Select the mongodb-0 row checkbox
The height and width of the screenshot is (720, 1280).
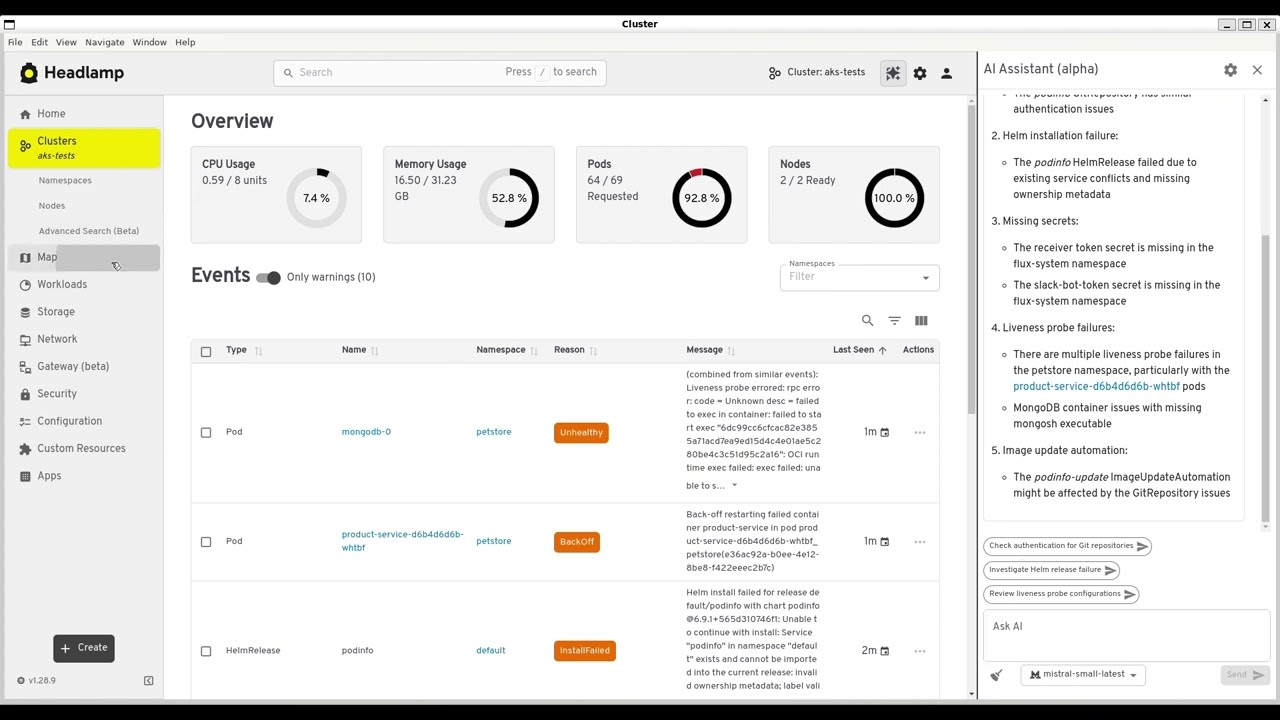point(206,433)
